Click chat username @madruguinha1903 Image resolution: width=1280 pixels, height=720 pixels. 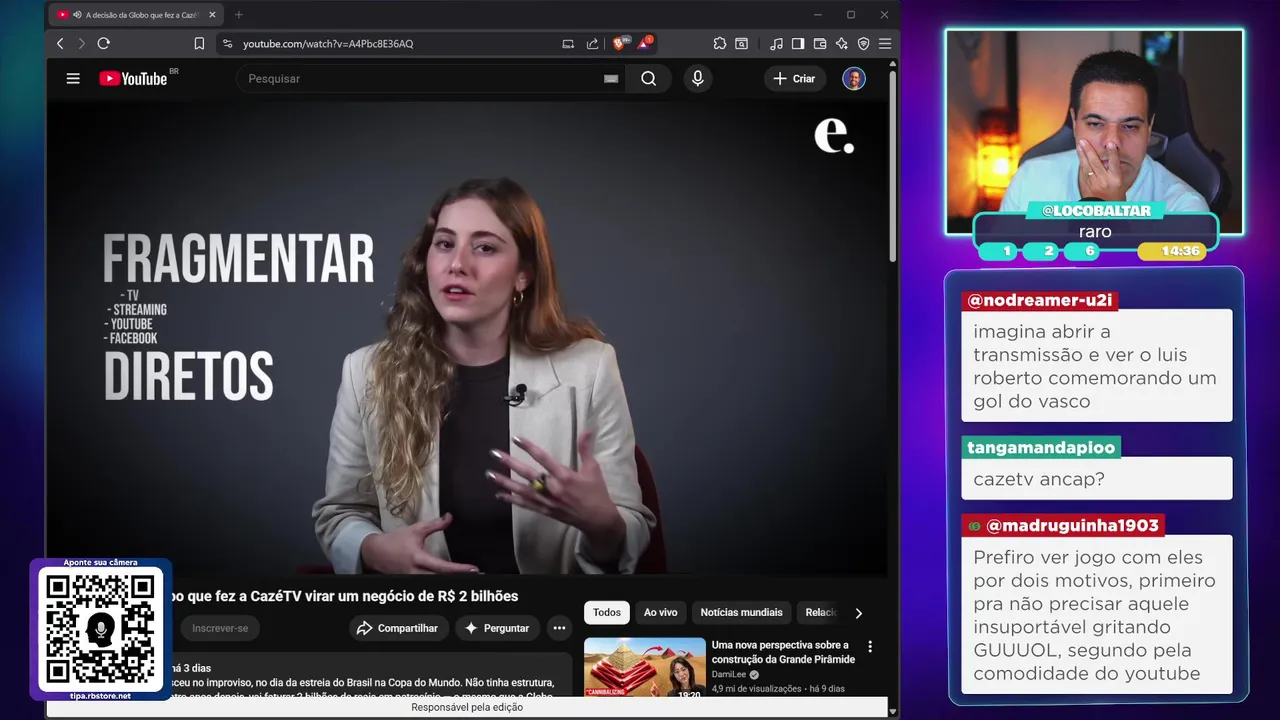[1063, 525]
